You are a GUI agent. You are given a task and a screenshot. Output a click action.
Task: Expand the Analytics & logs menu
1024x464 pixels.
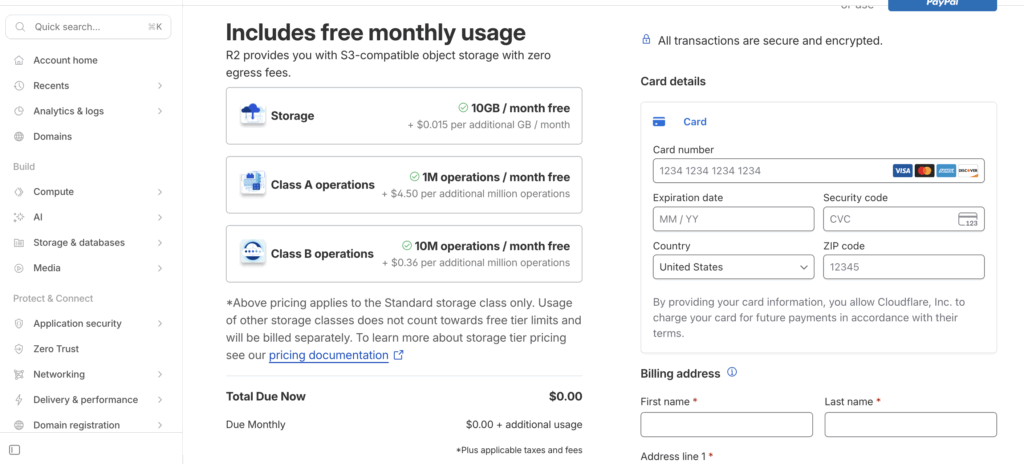160,111
